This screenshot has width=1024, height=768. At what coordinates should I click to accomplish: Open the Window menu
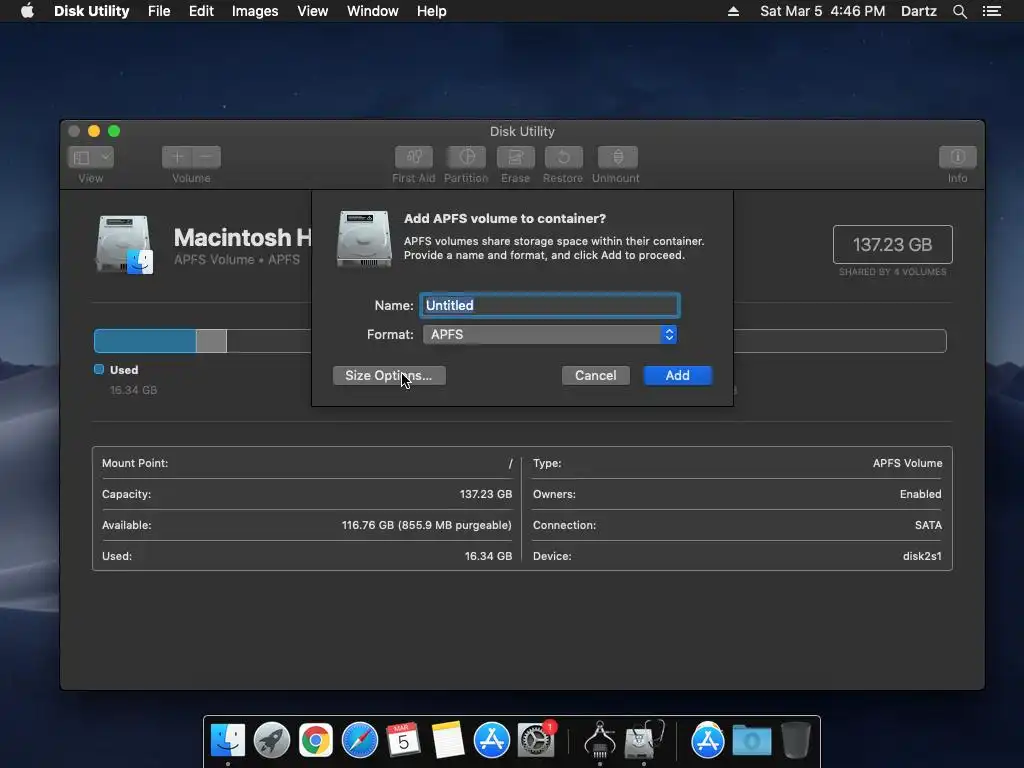pyautogui.click(x=372, y=11)
